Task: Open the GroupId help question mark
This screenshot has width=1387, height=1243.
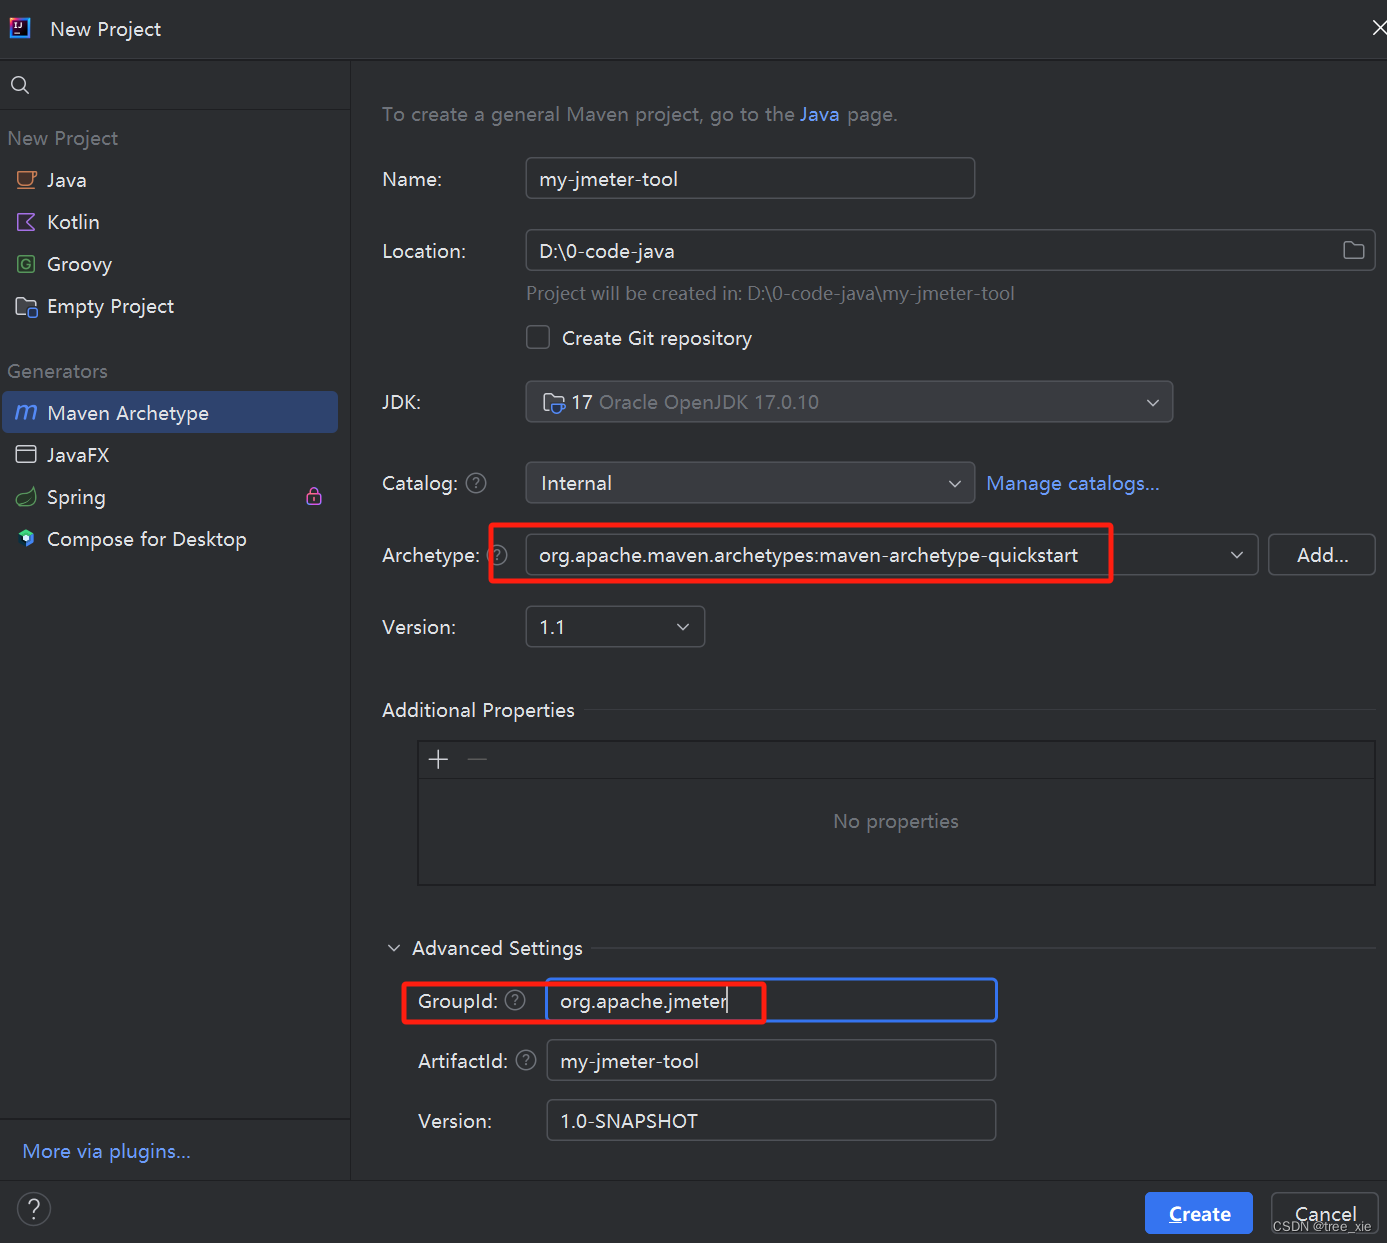Action: [x=515, y=1000]
